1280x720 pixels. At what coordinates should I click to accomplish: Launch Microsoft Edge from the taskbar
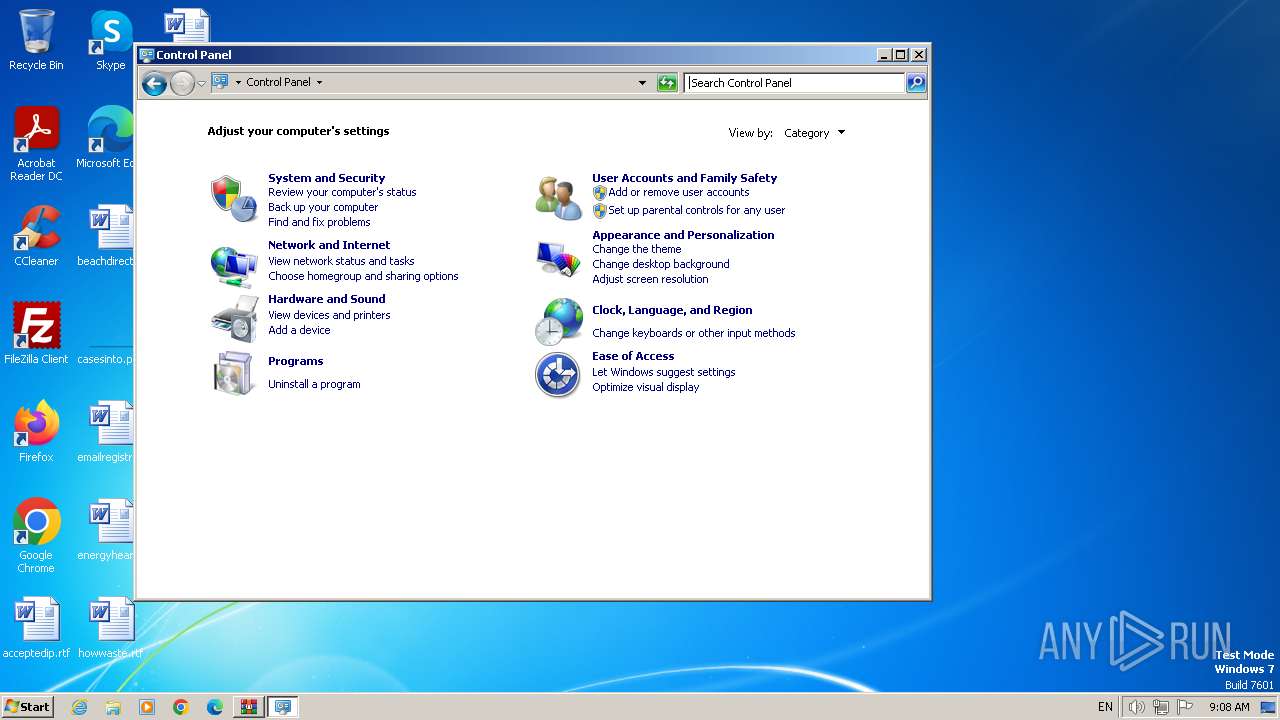[215, 707]
